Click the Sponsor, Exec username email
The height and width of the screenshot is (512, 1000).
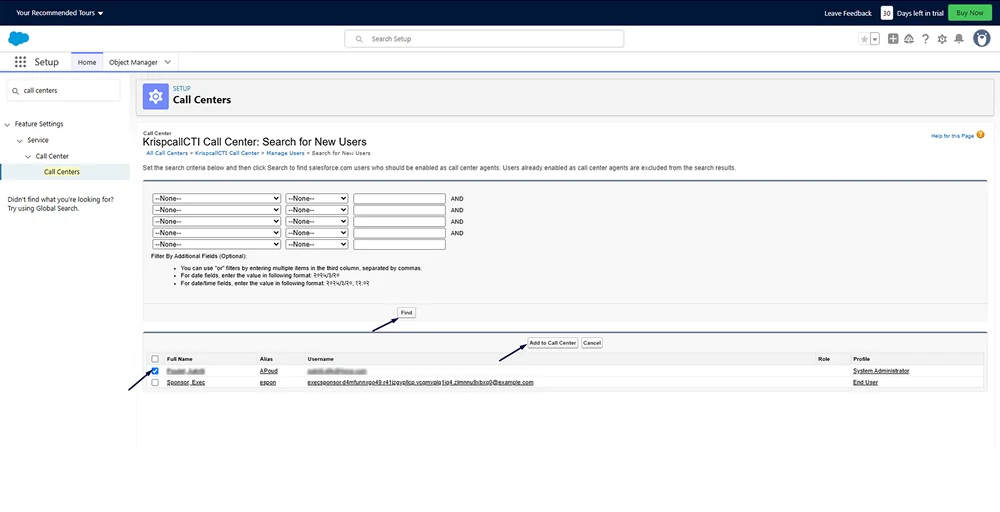pos(420,383)
